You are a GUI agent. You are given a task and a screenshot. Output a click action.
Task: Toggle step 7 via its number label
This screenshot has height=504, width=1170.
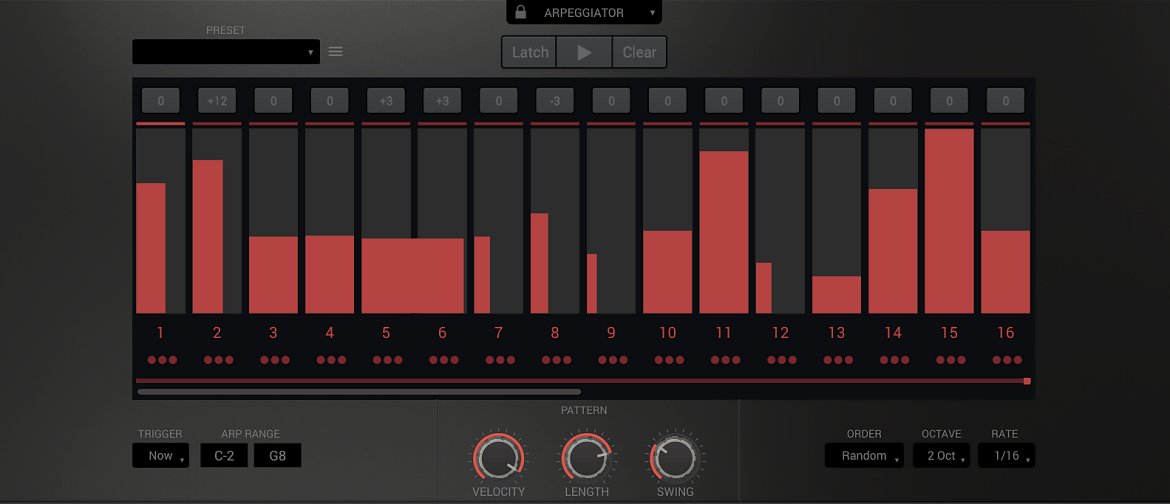[498, 333]
